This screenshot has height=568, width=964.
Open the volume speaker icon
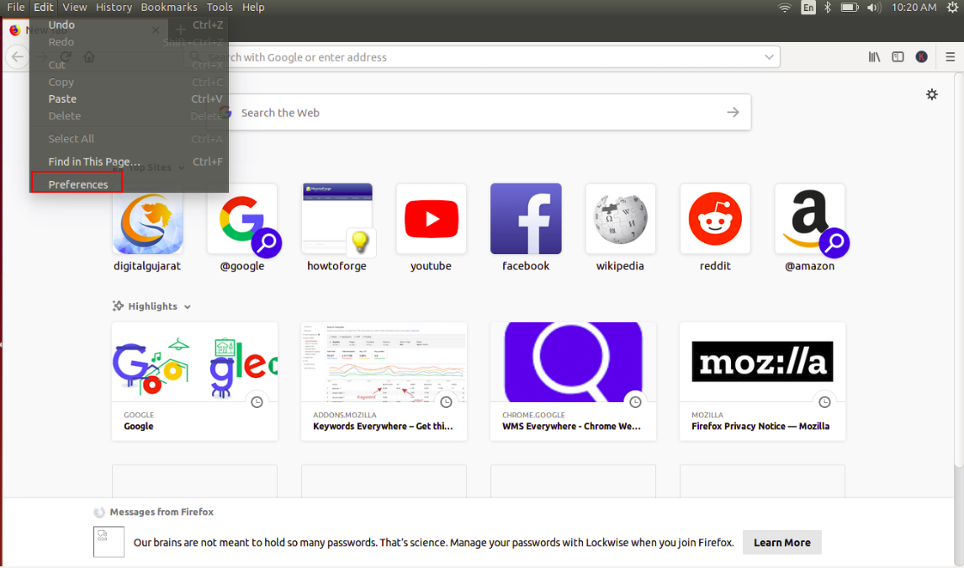pos(874,7)
